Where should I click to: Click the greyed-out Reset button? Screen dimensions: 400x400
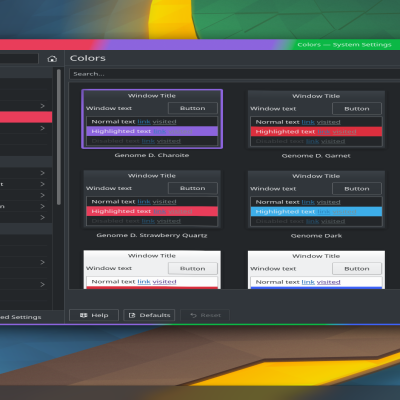[x=205, y=315]
